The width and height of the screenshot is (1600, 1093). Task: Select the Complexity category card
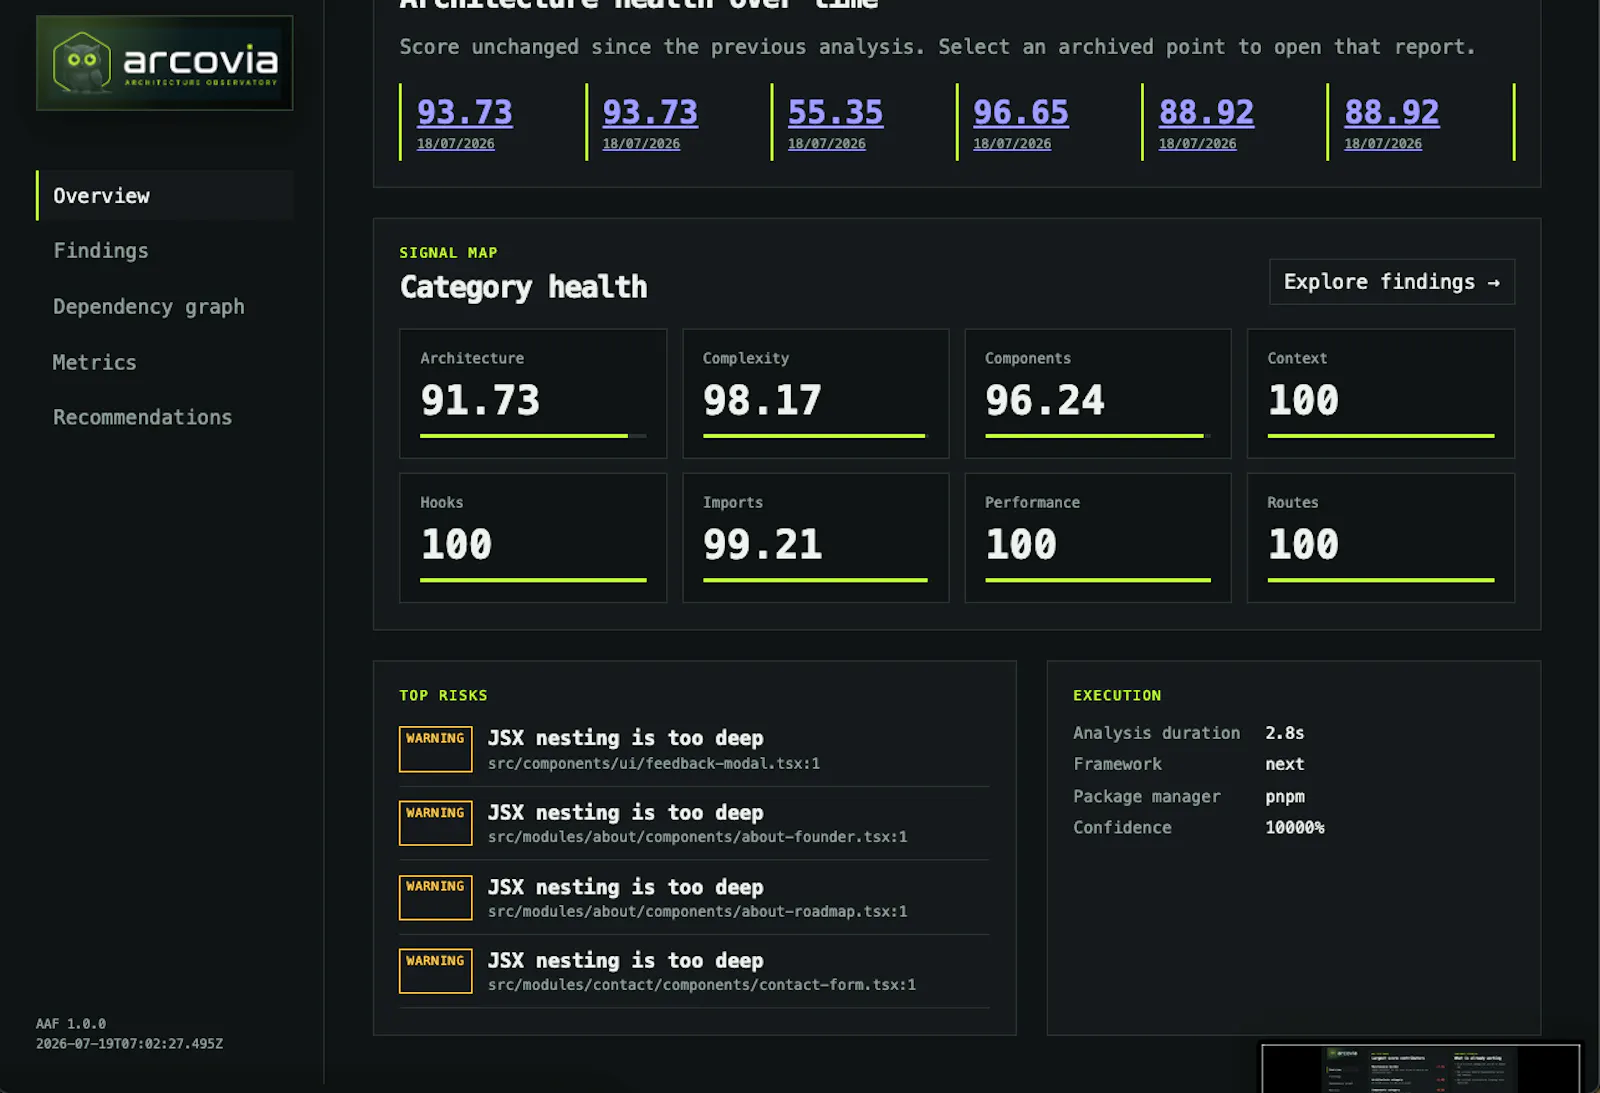click(x=815, y=393)
